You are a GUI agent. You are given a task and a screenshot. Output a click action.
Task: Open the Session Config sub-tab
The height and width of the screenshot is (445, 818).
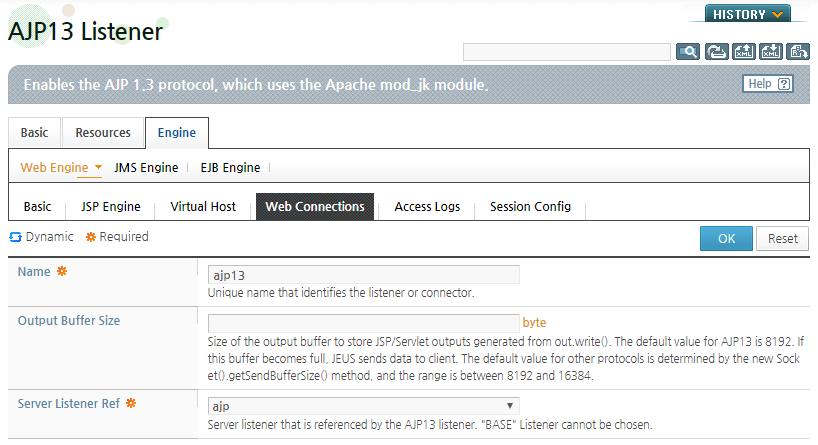(530, 207)
